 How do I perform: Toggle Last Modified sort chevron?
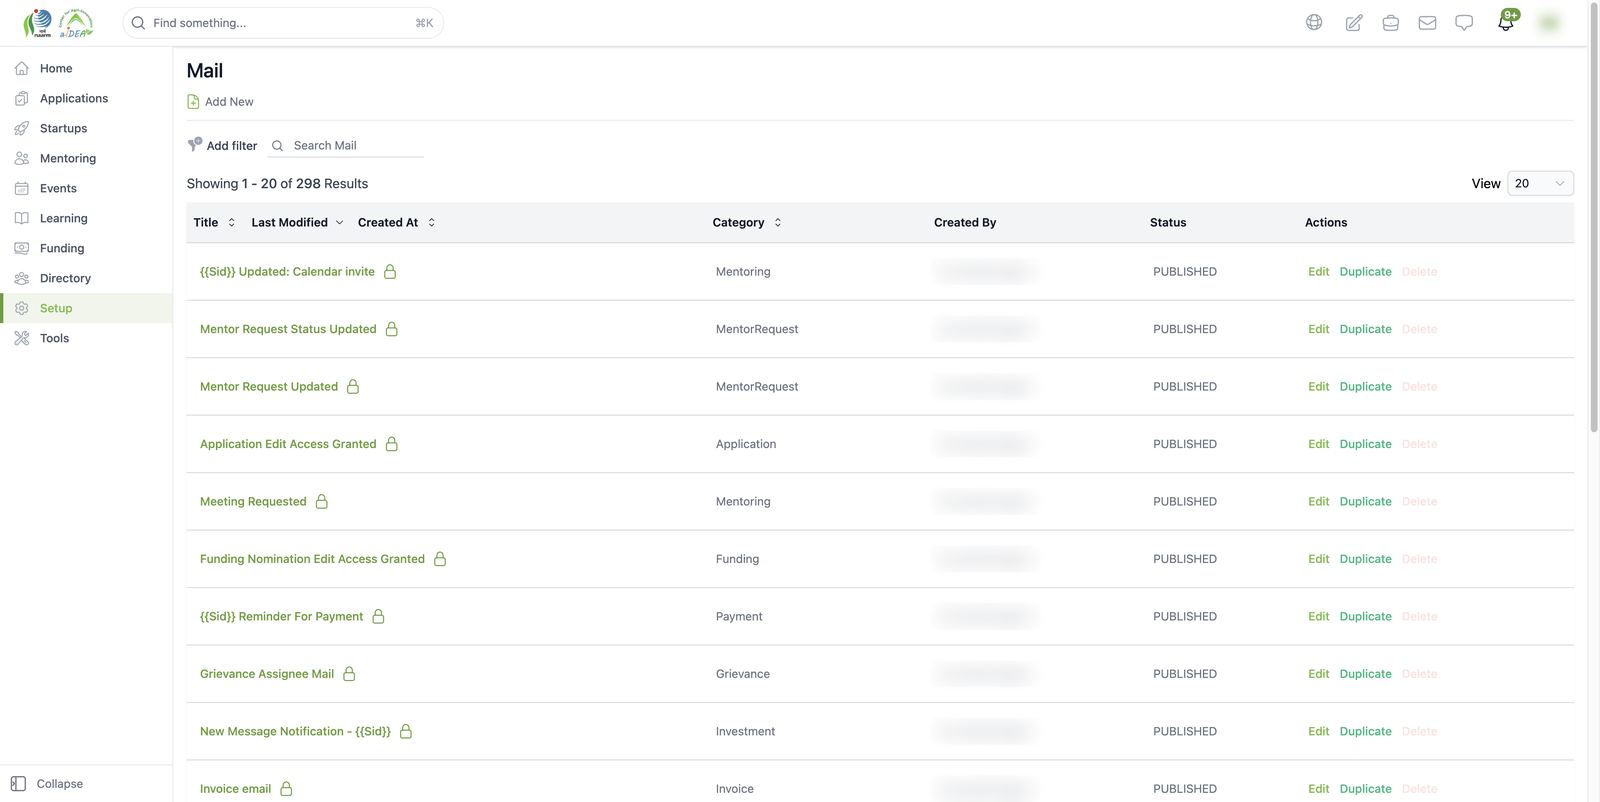(339, 222)
